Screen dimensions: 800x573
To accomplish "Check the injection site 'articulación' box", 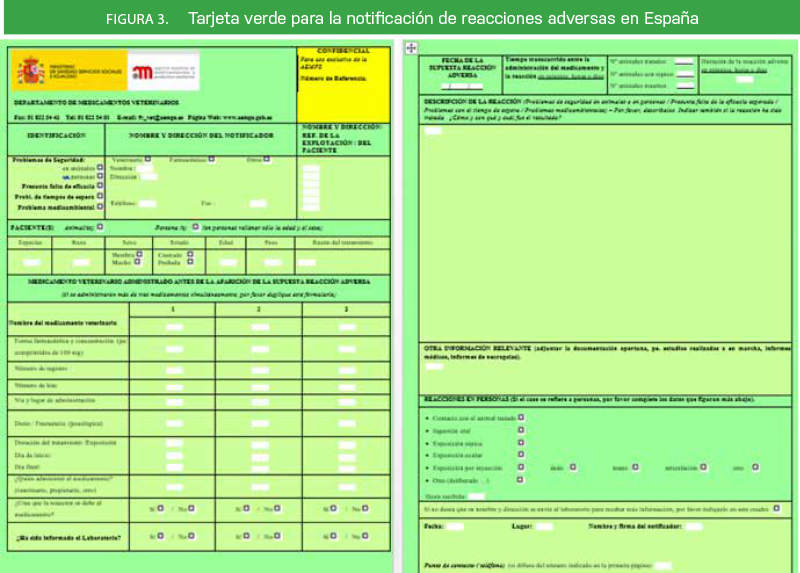I will (704, 467).
